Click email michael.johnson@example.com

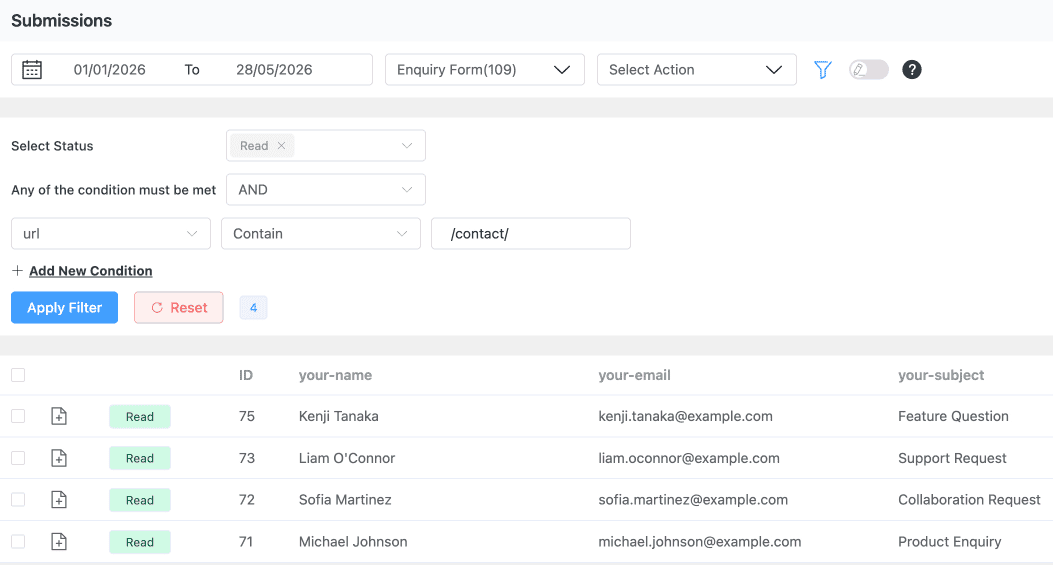tap(700, 541)
